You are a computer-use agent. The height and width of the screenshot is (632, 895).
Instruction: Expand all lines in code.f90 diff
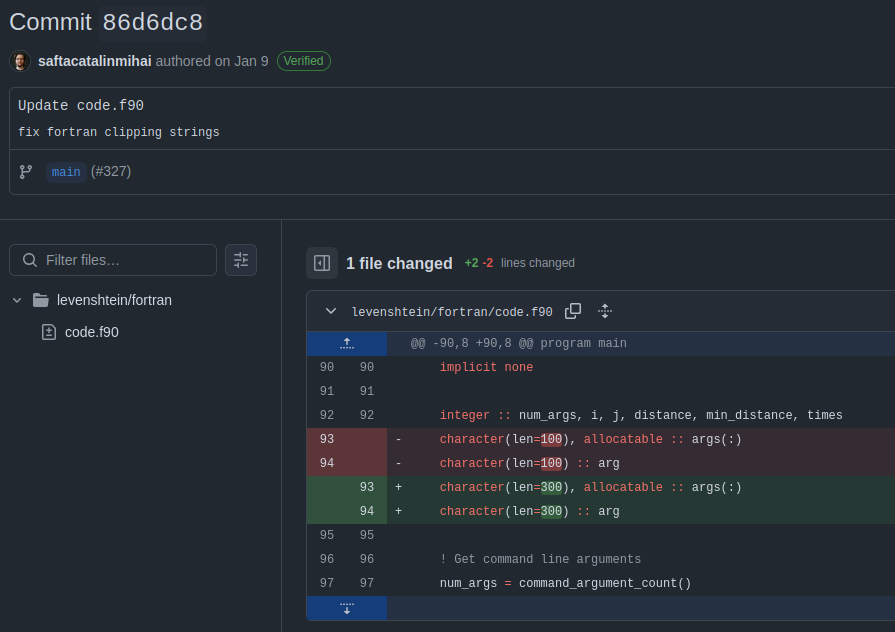pos(605,311)
